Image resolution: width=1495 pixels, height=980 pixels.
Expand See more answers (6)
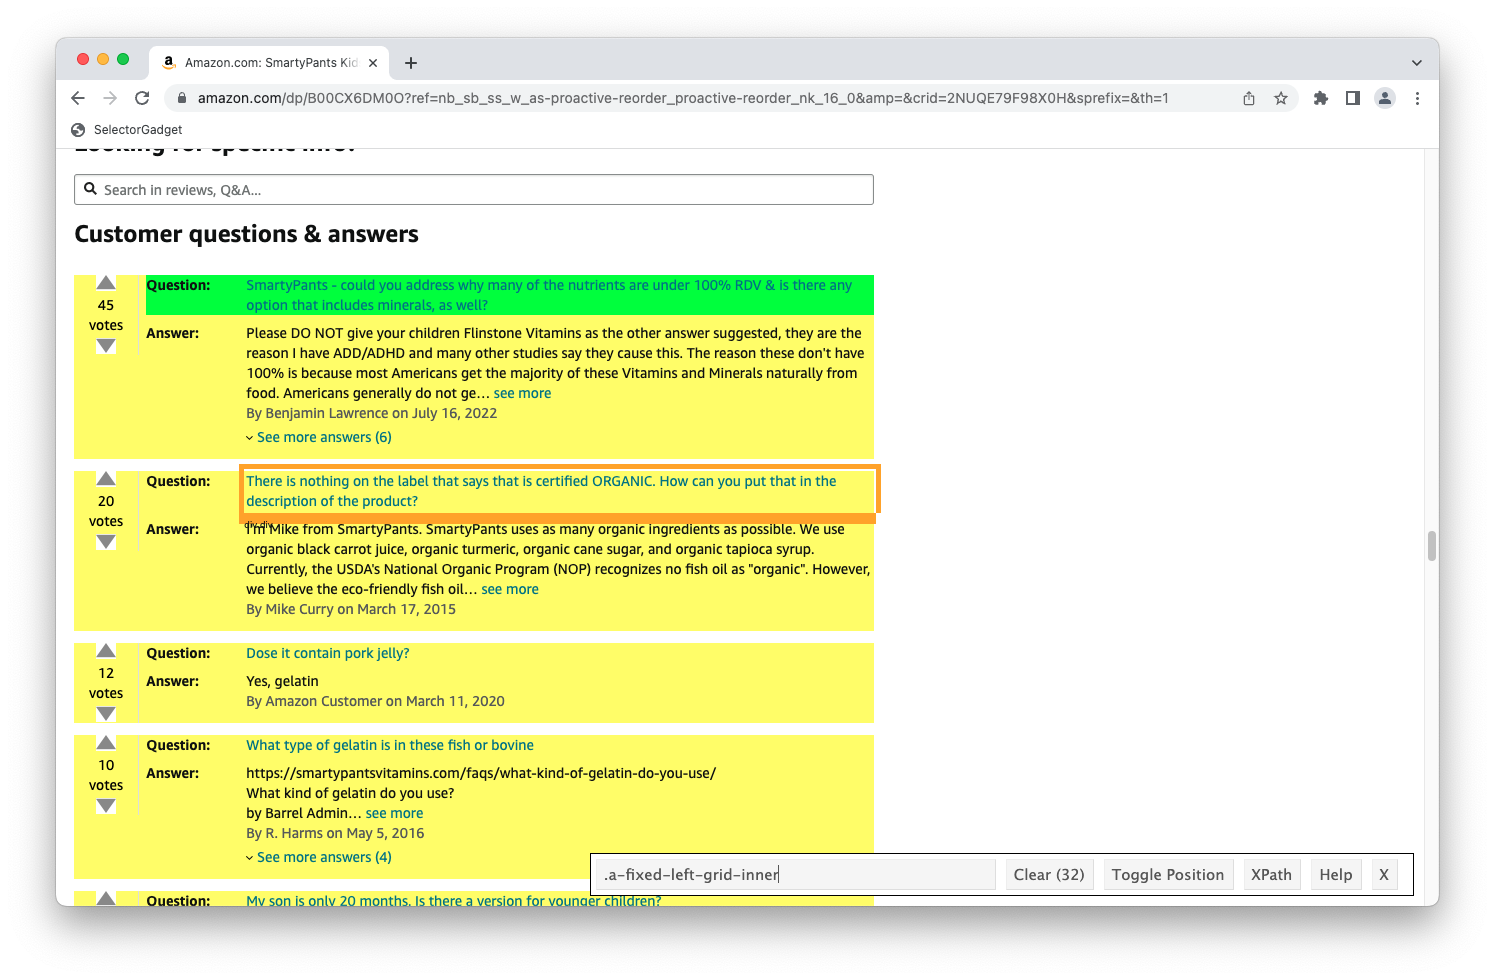[x=323, y=437]
